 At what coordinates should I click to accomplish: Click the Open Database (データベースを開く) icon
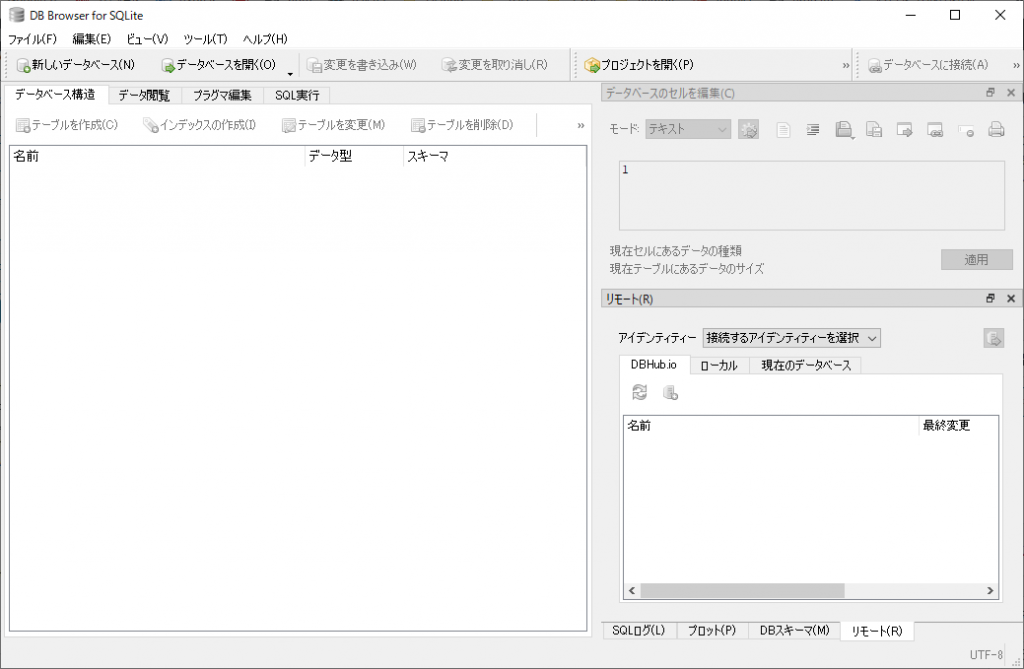(168, 65)
